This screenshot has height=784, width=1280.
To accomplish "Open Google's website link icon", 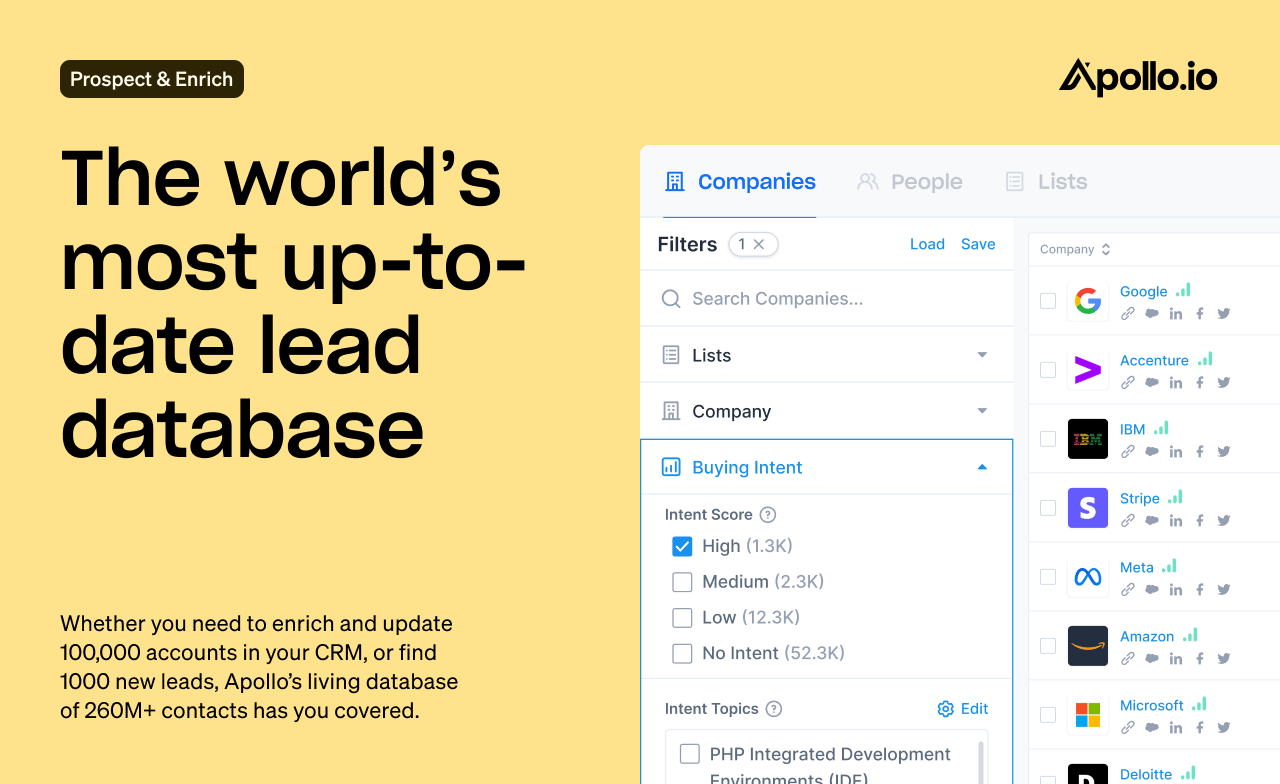I will click(1128, 313).
